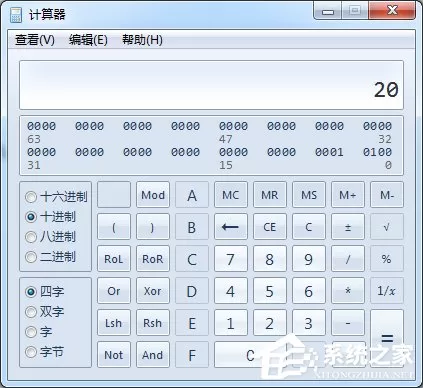The width and height of the screenshot is (423, 388).
Task: Click the MC memory clear button
Action: click(x=231, y=195)
